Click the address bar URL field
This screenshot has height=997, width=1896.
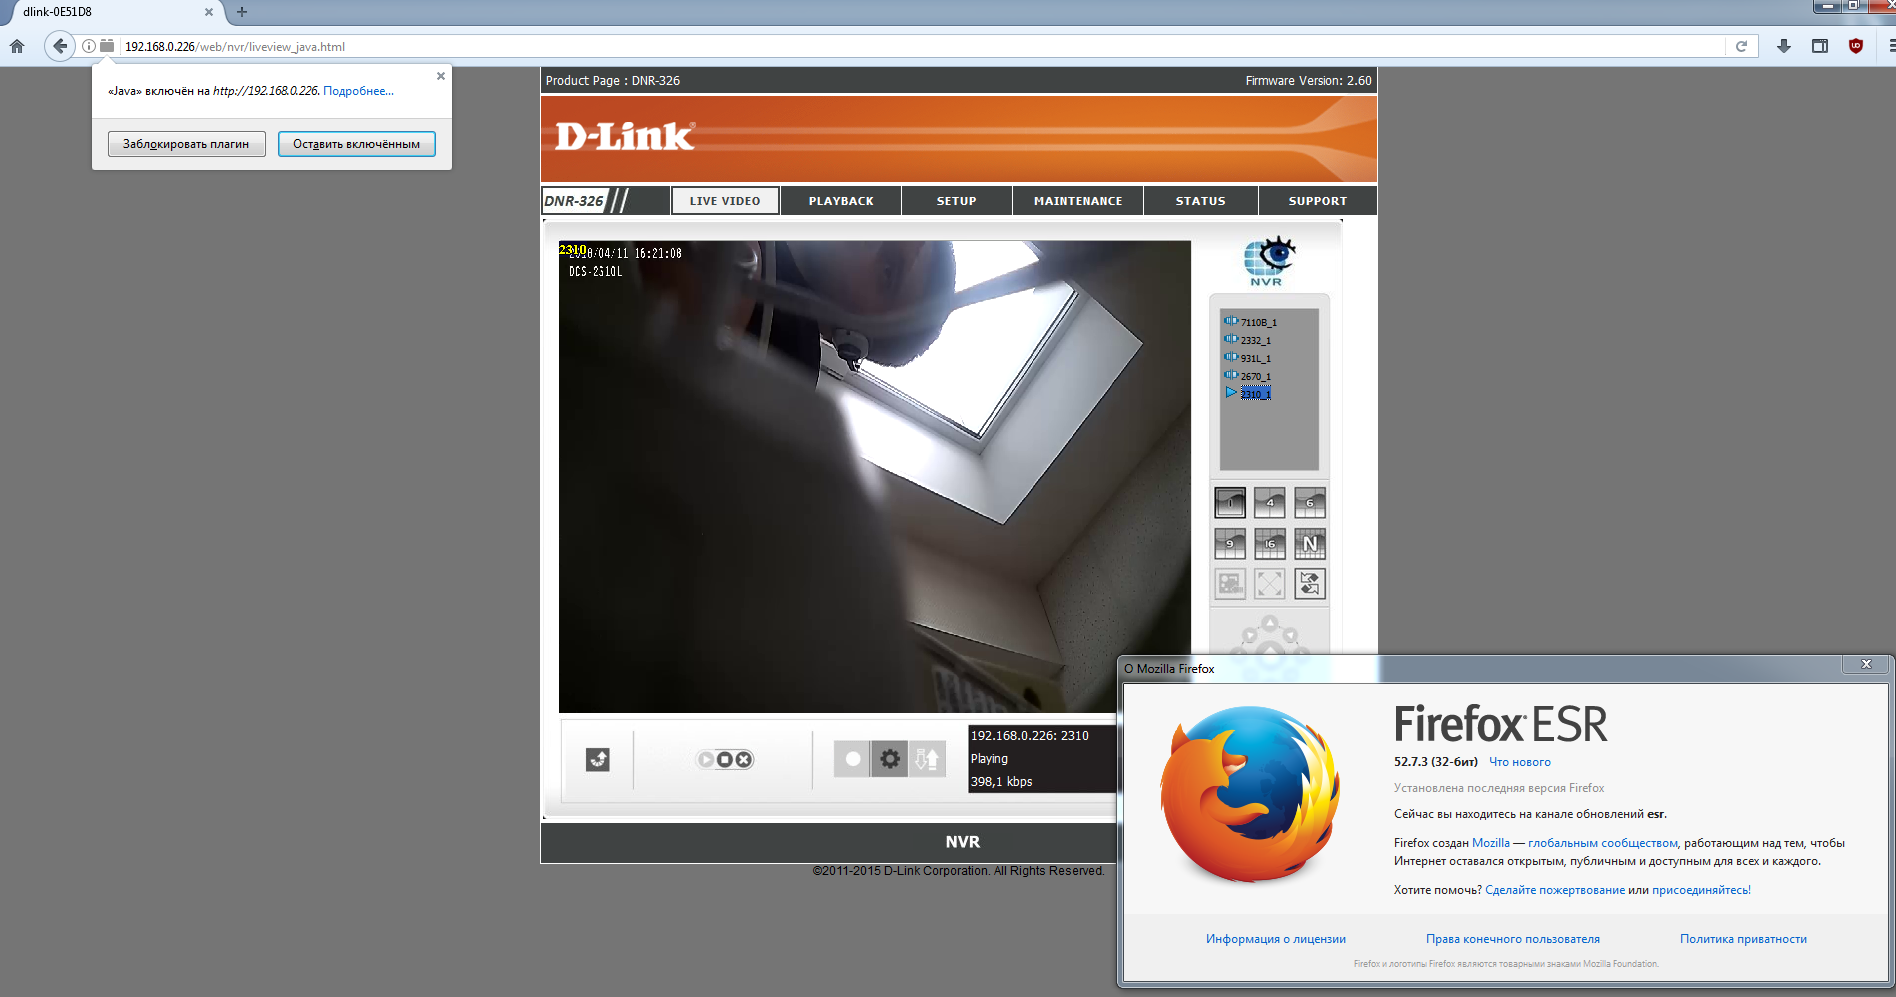click(900, 46)
